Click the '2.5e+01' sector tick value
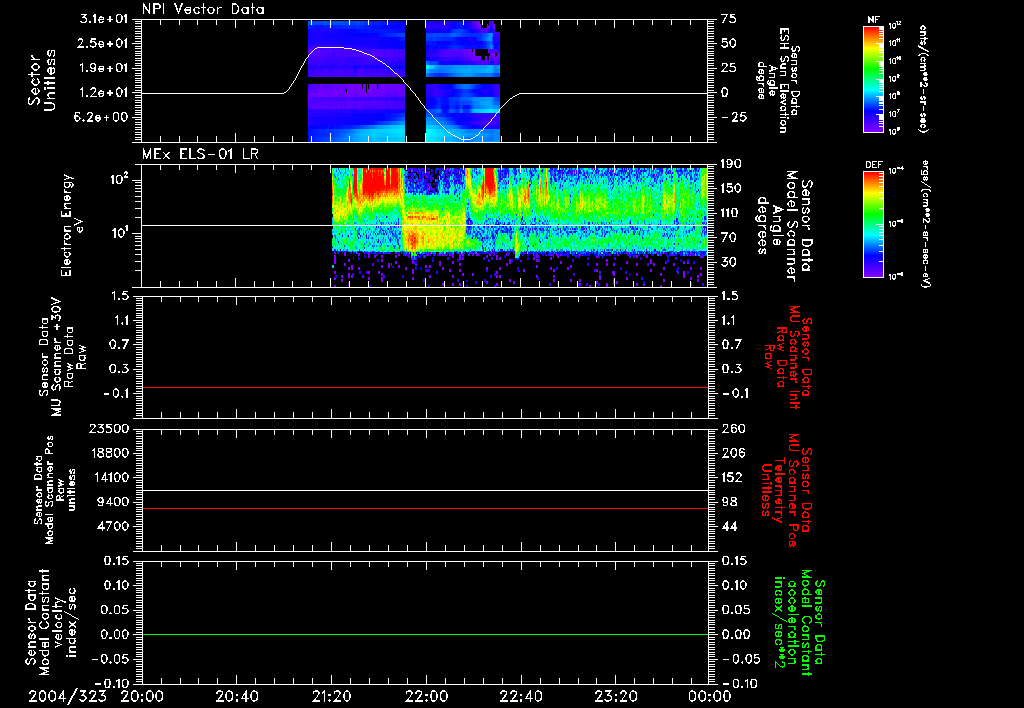The image size is (1024, 708). 104,43
